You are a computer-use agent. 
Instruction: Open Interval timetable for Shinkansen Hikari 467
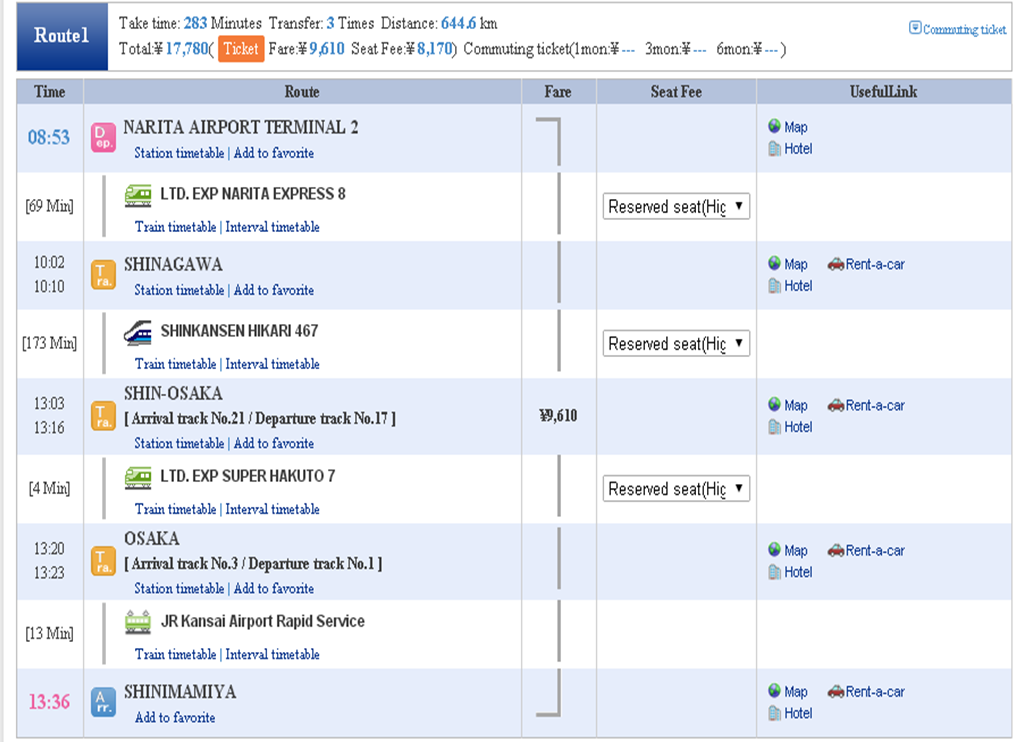point(272,364)
